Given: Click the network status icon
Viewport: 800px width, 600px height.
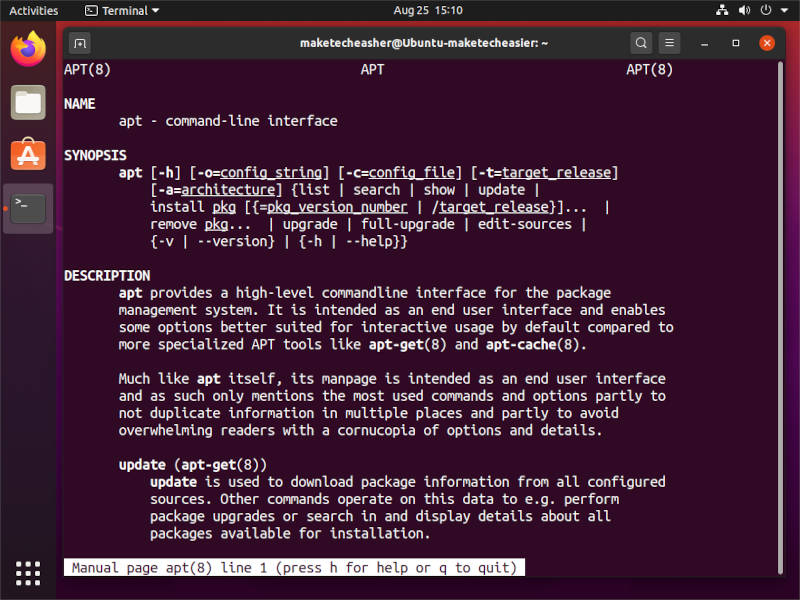Looking at the screenshot, I should pyautogui.click(x=724, y=11).
